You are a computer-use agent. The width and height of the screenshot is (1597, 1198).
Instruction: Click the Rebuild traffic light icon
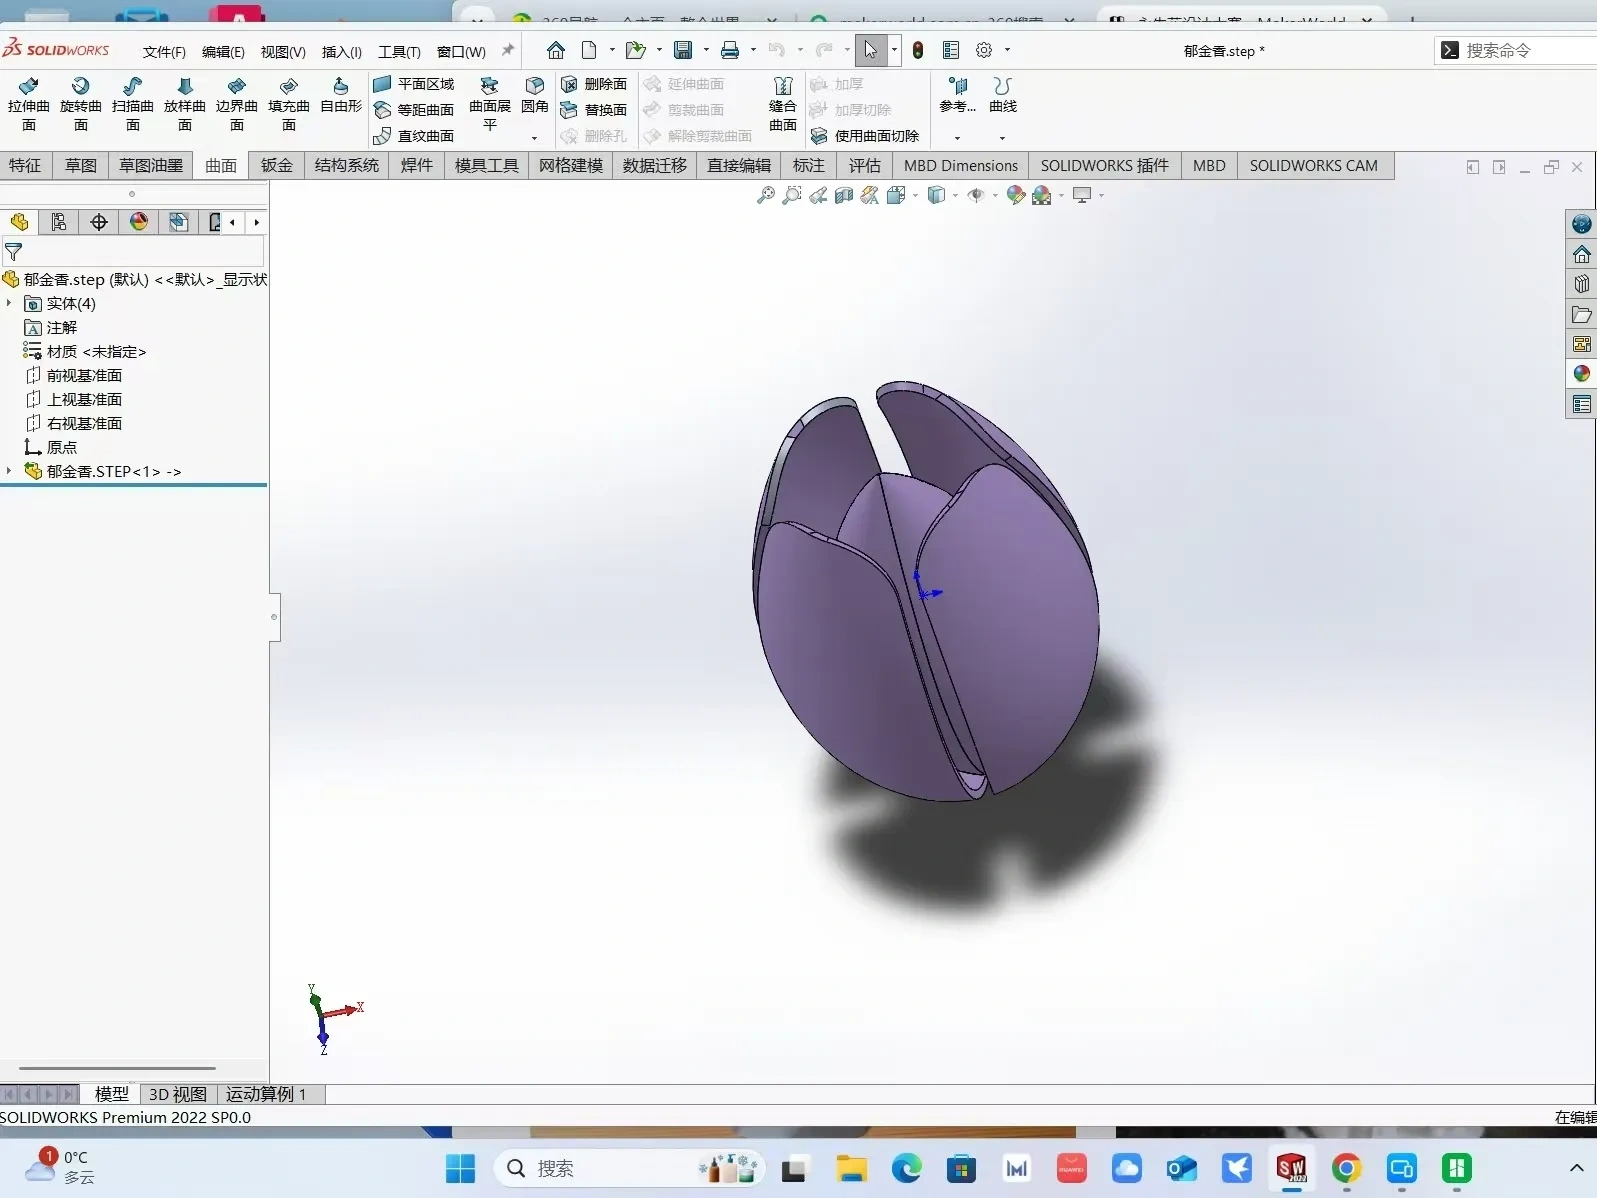[918, 50]
